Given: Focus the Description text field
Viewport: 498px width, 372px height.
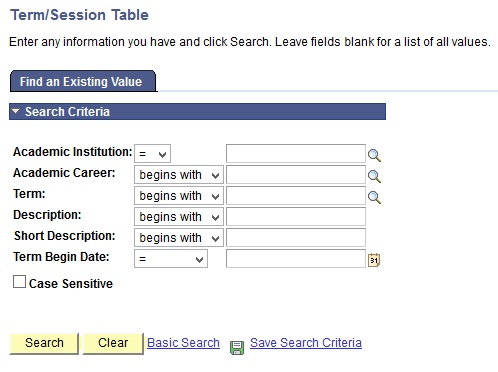Looking at the screenshot, I should pos(296,217).
